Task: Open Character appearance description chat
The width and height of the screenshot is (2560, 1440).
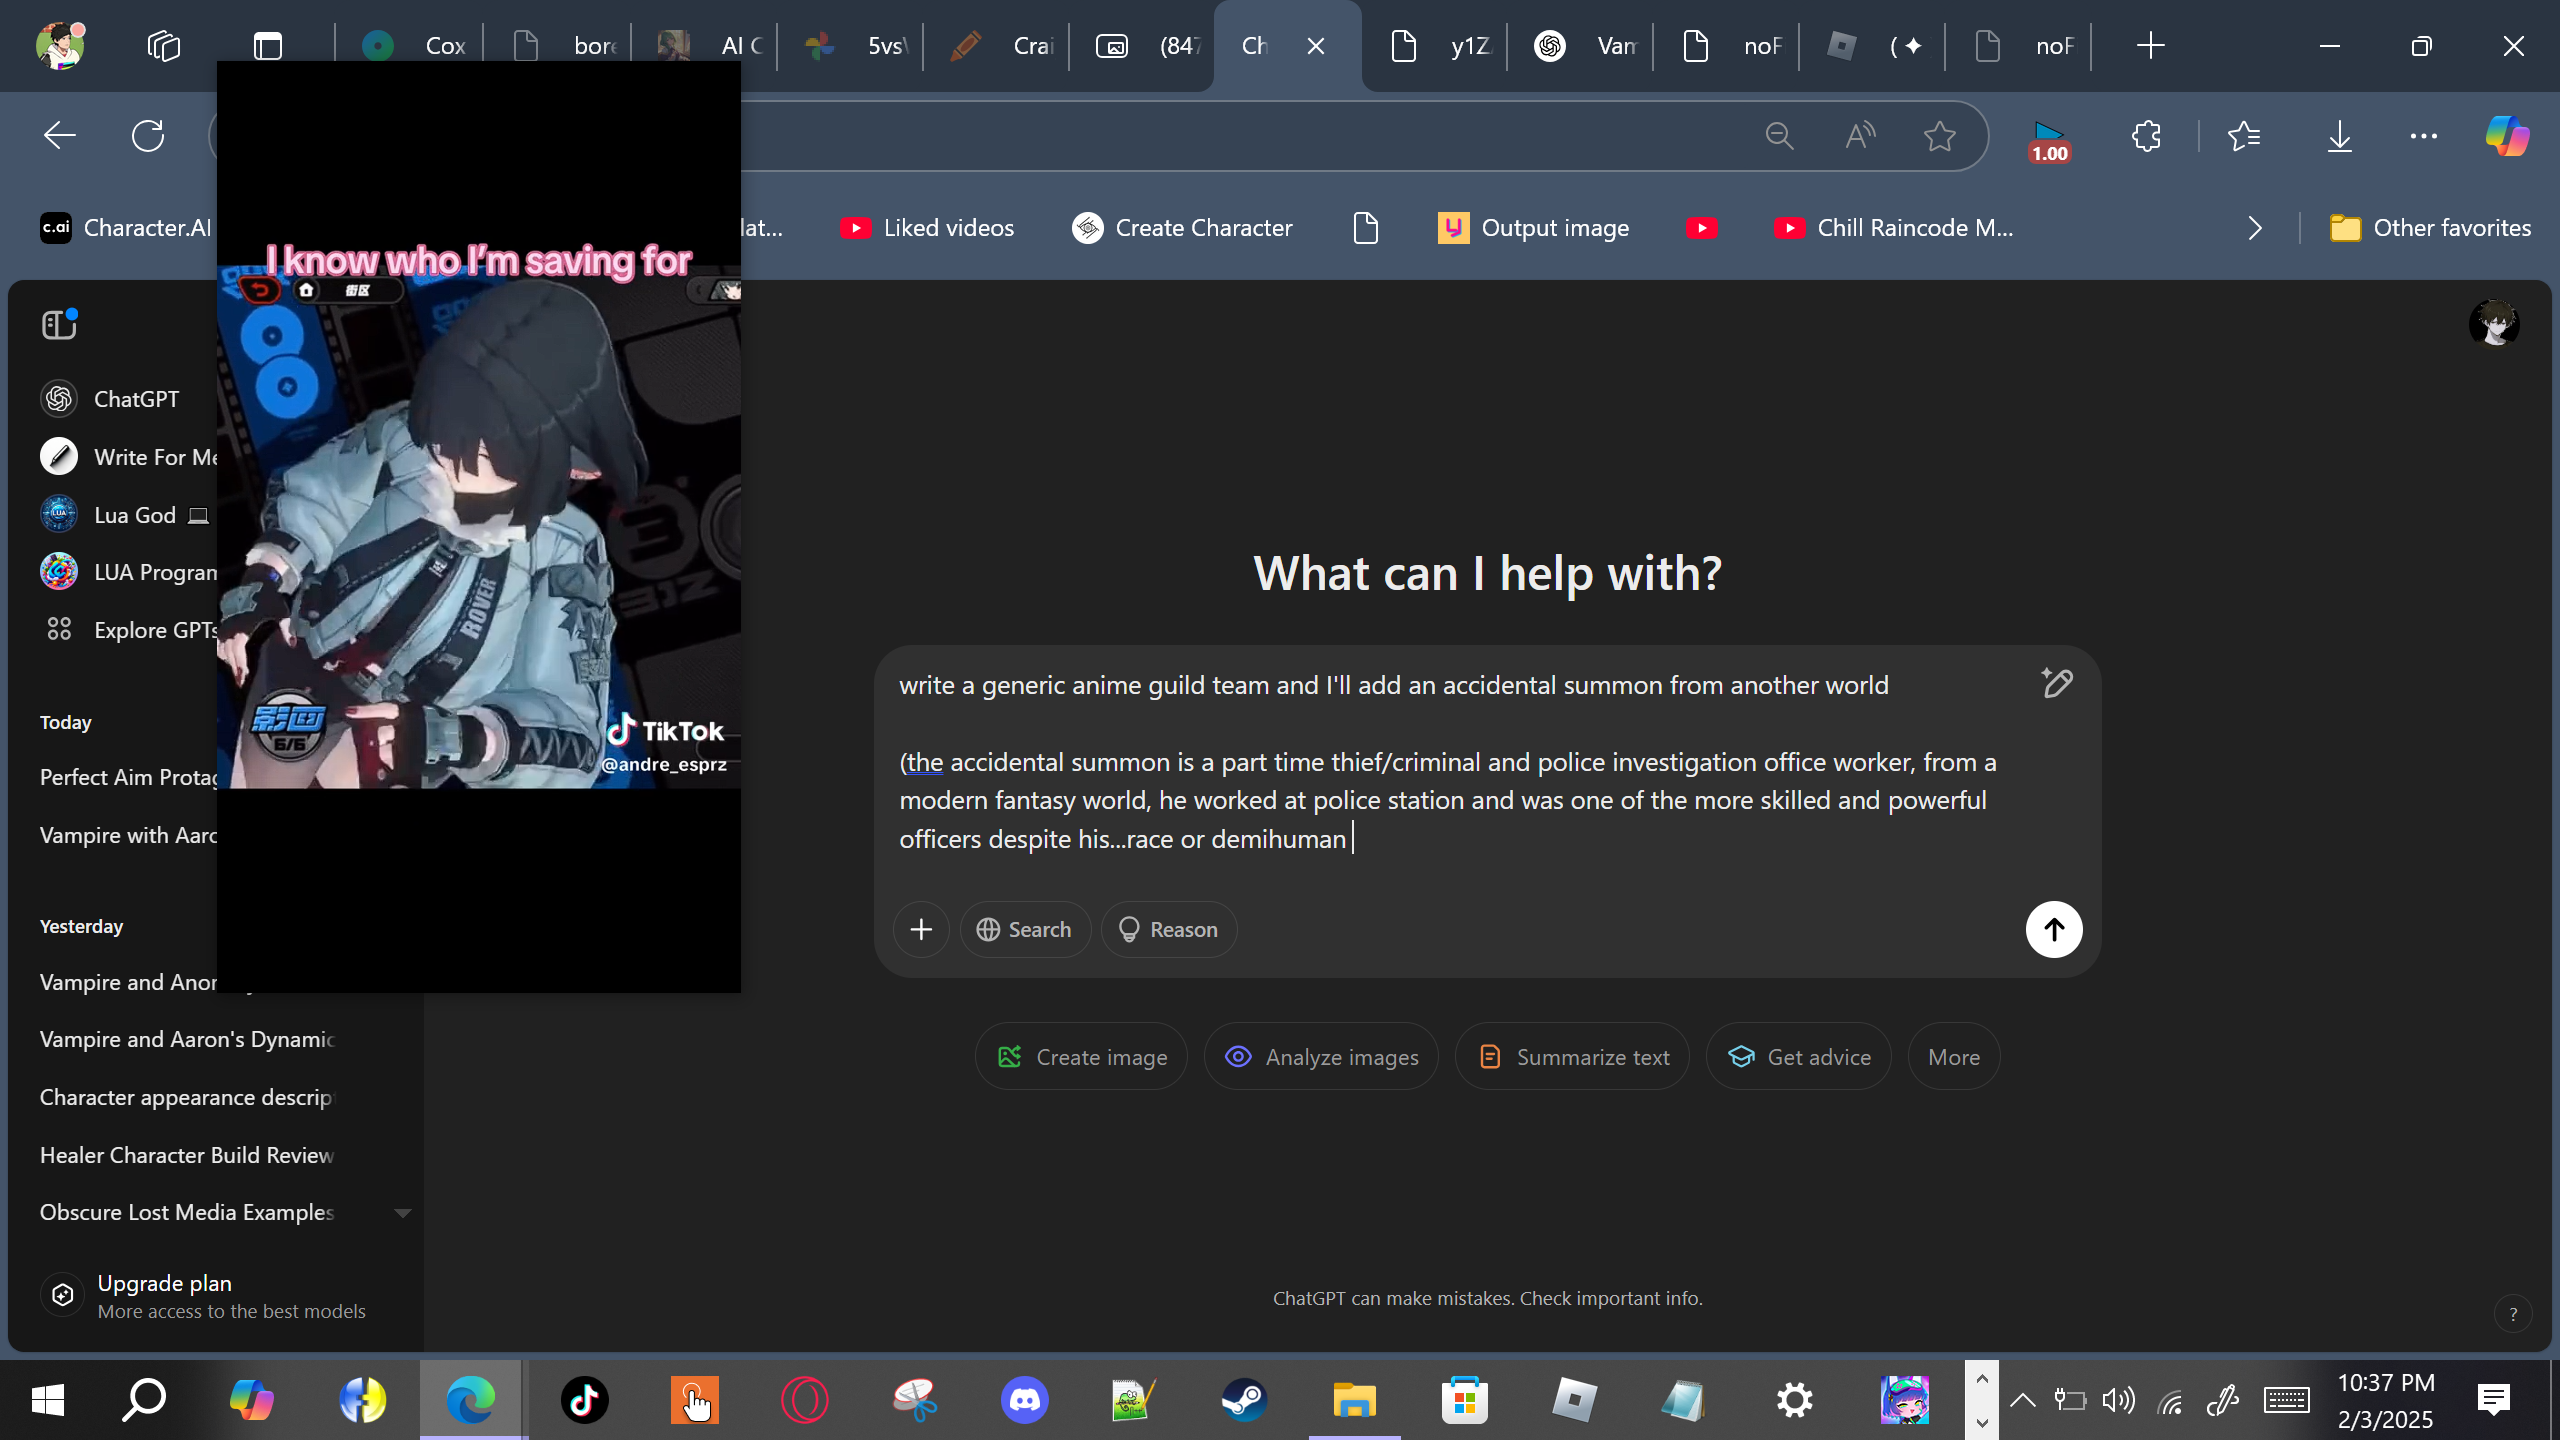Action: pyautogui.click(x=187, y=1097)
